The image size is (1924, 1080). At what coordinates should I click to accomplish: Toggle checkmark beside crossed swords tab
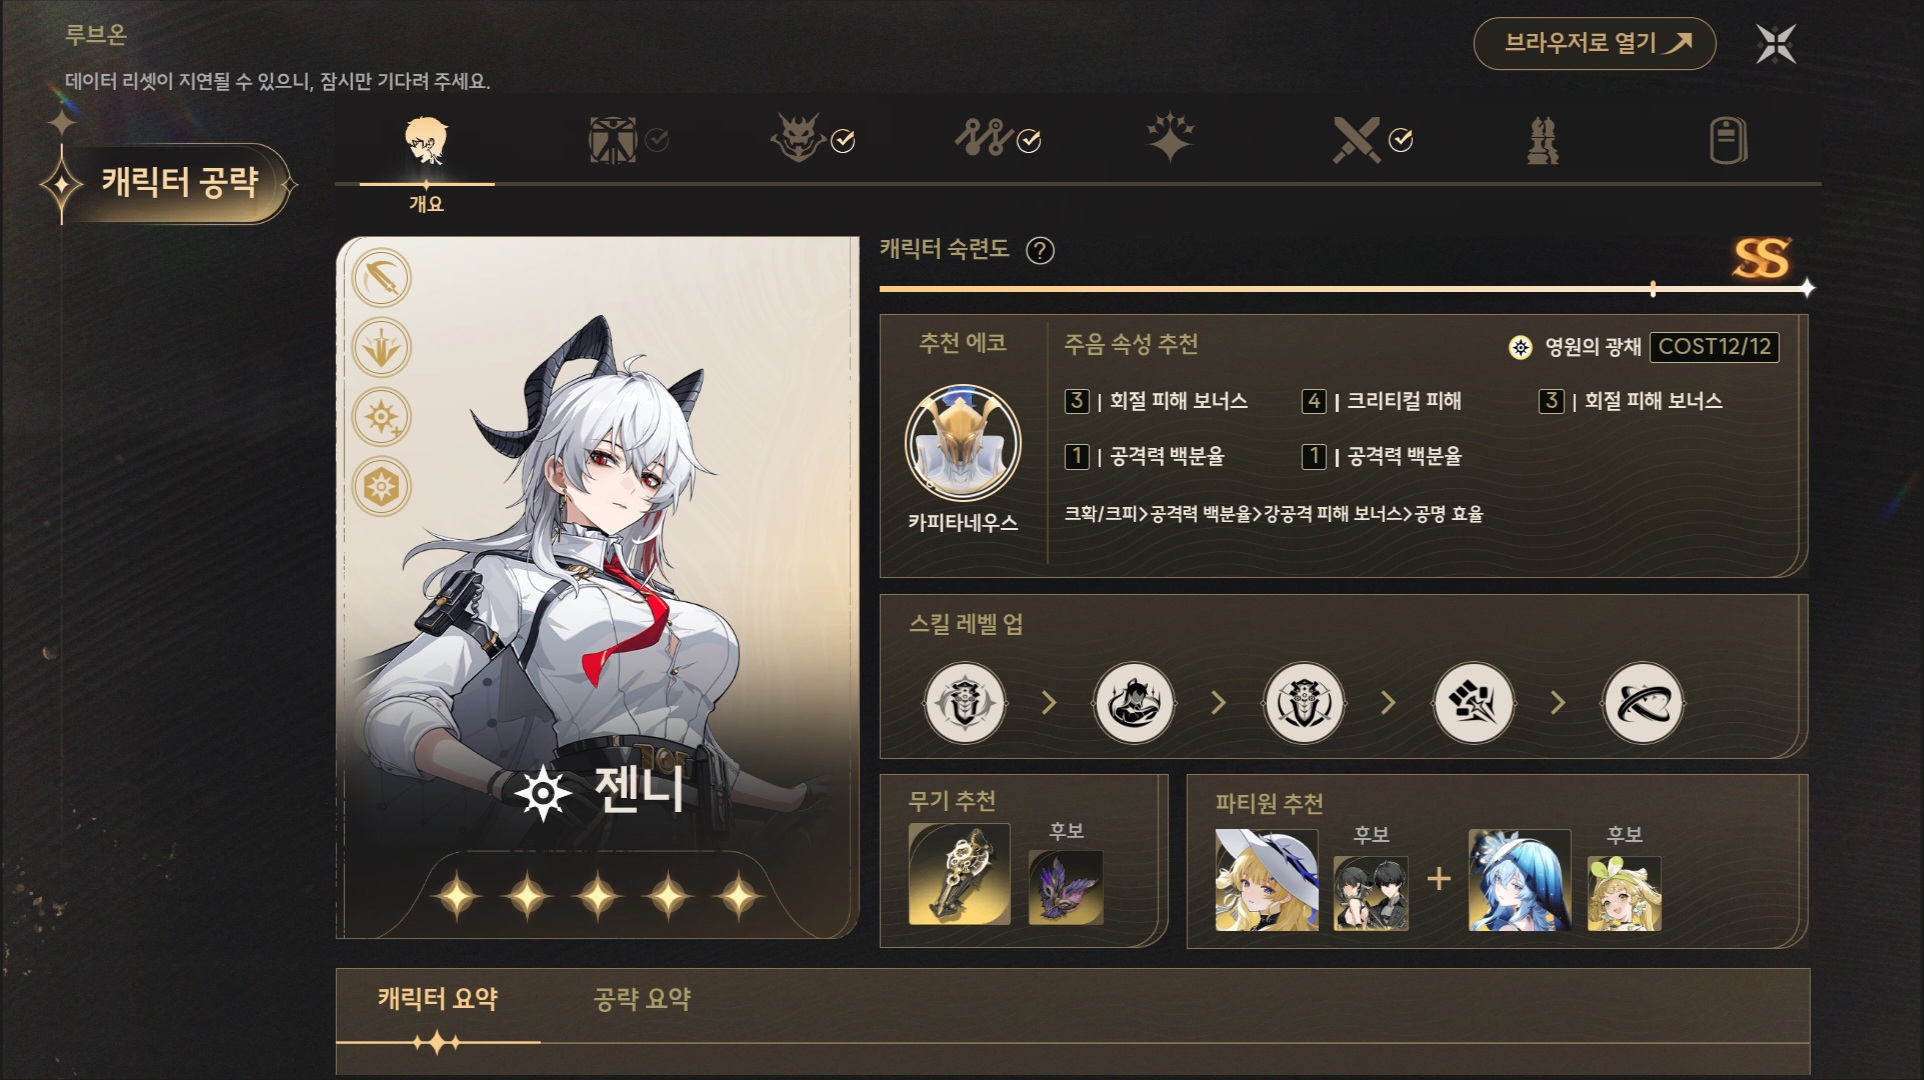[1401, 141]
